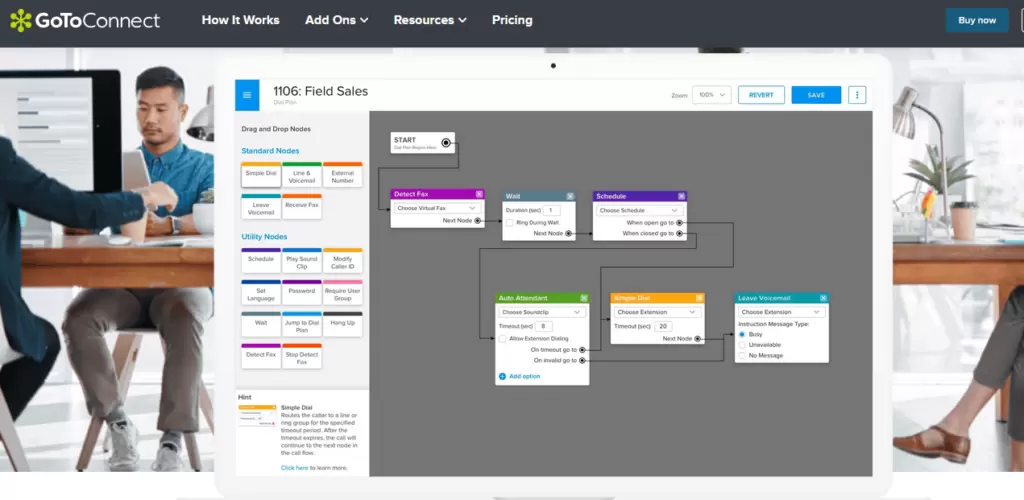The image size is (1024, 500).
Task: Open the Choose Schedule dropdown
Action: pyautogui.click(x=639, y=210)
